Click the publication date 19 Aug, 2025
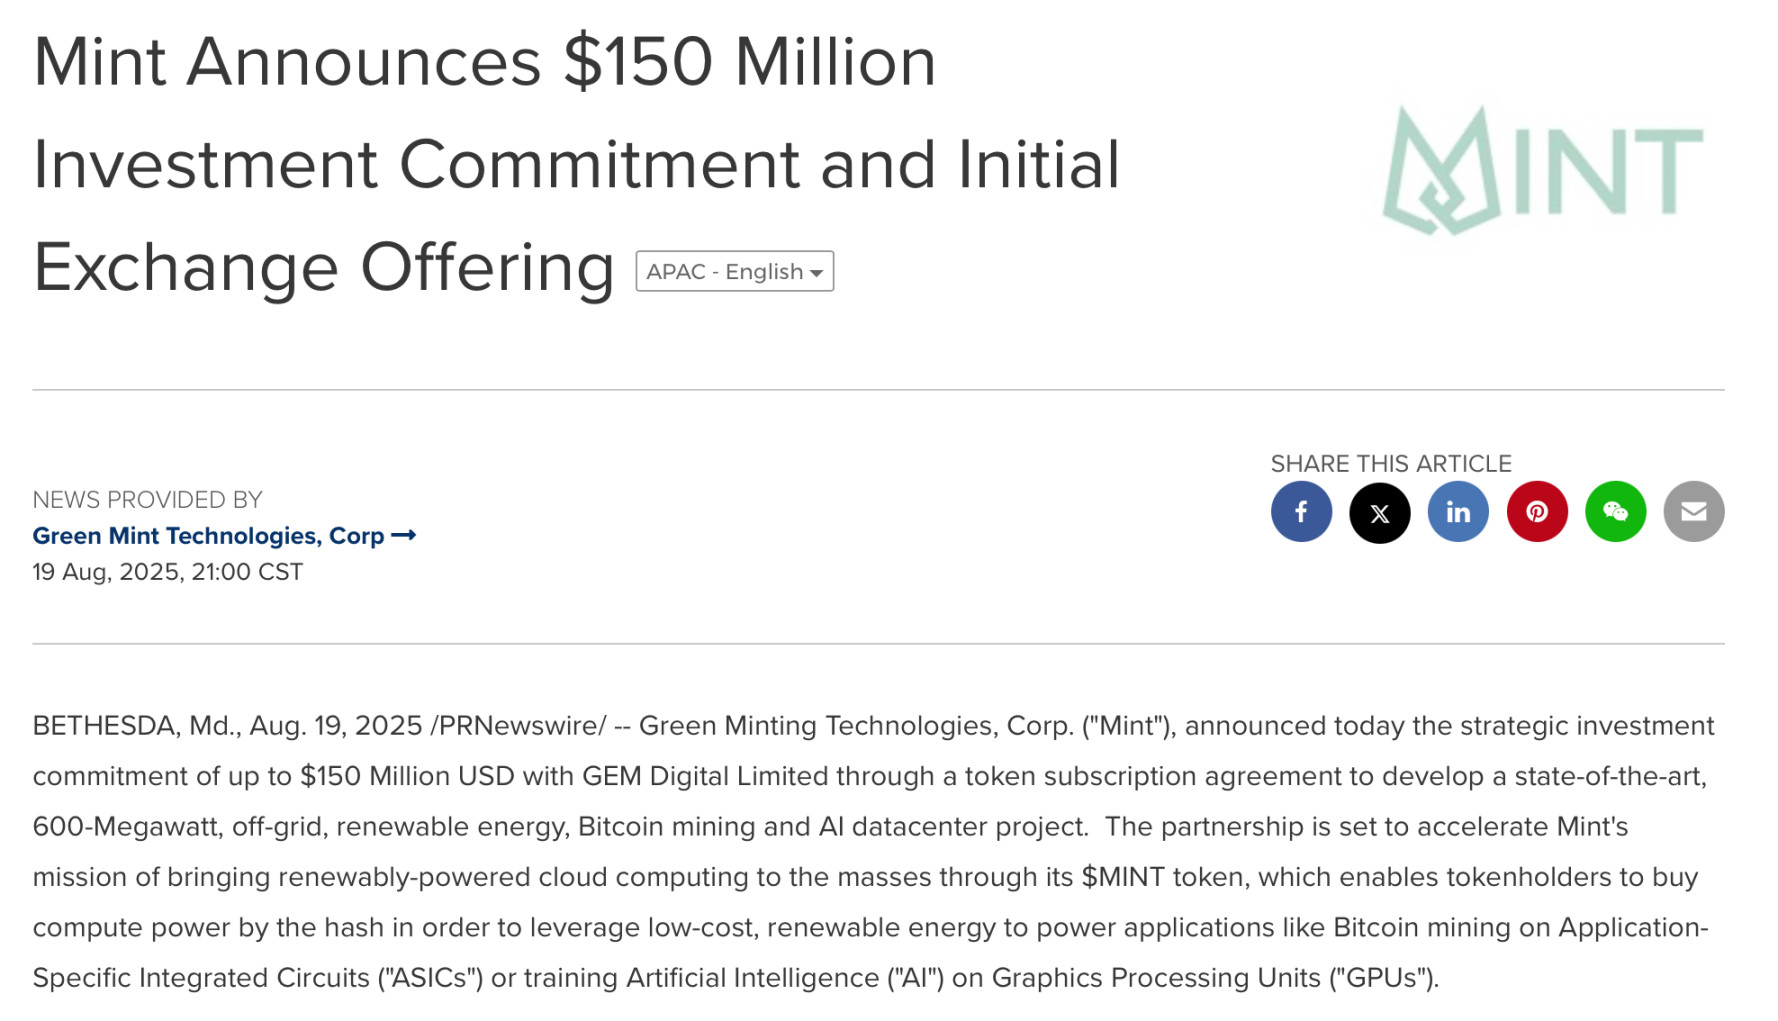The height and width of the screenshot is (1021, 1778). pos(167,572)
